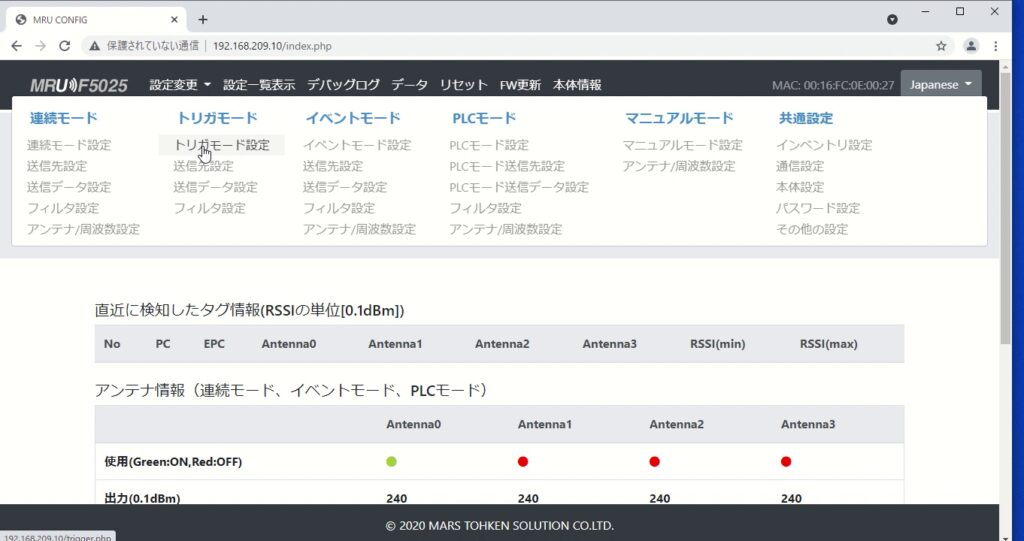The height and width of the screenshot is (541, 1024).
Task: Select PLCモード送信先設定
Action: tap(507, 166)
